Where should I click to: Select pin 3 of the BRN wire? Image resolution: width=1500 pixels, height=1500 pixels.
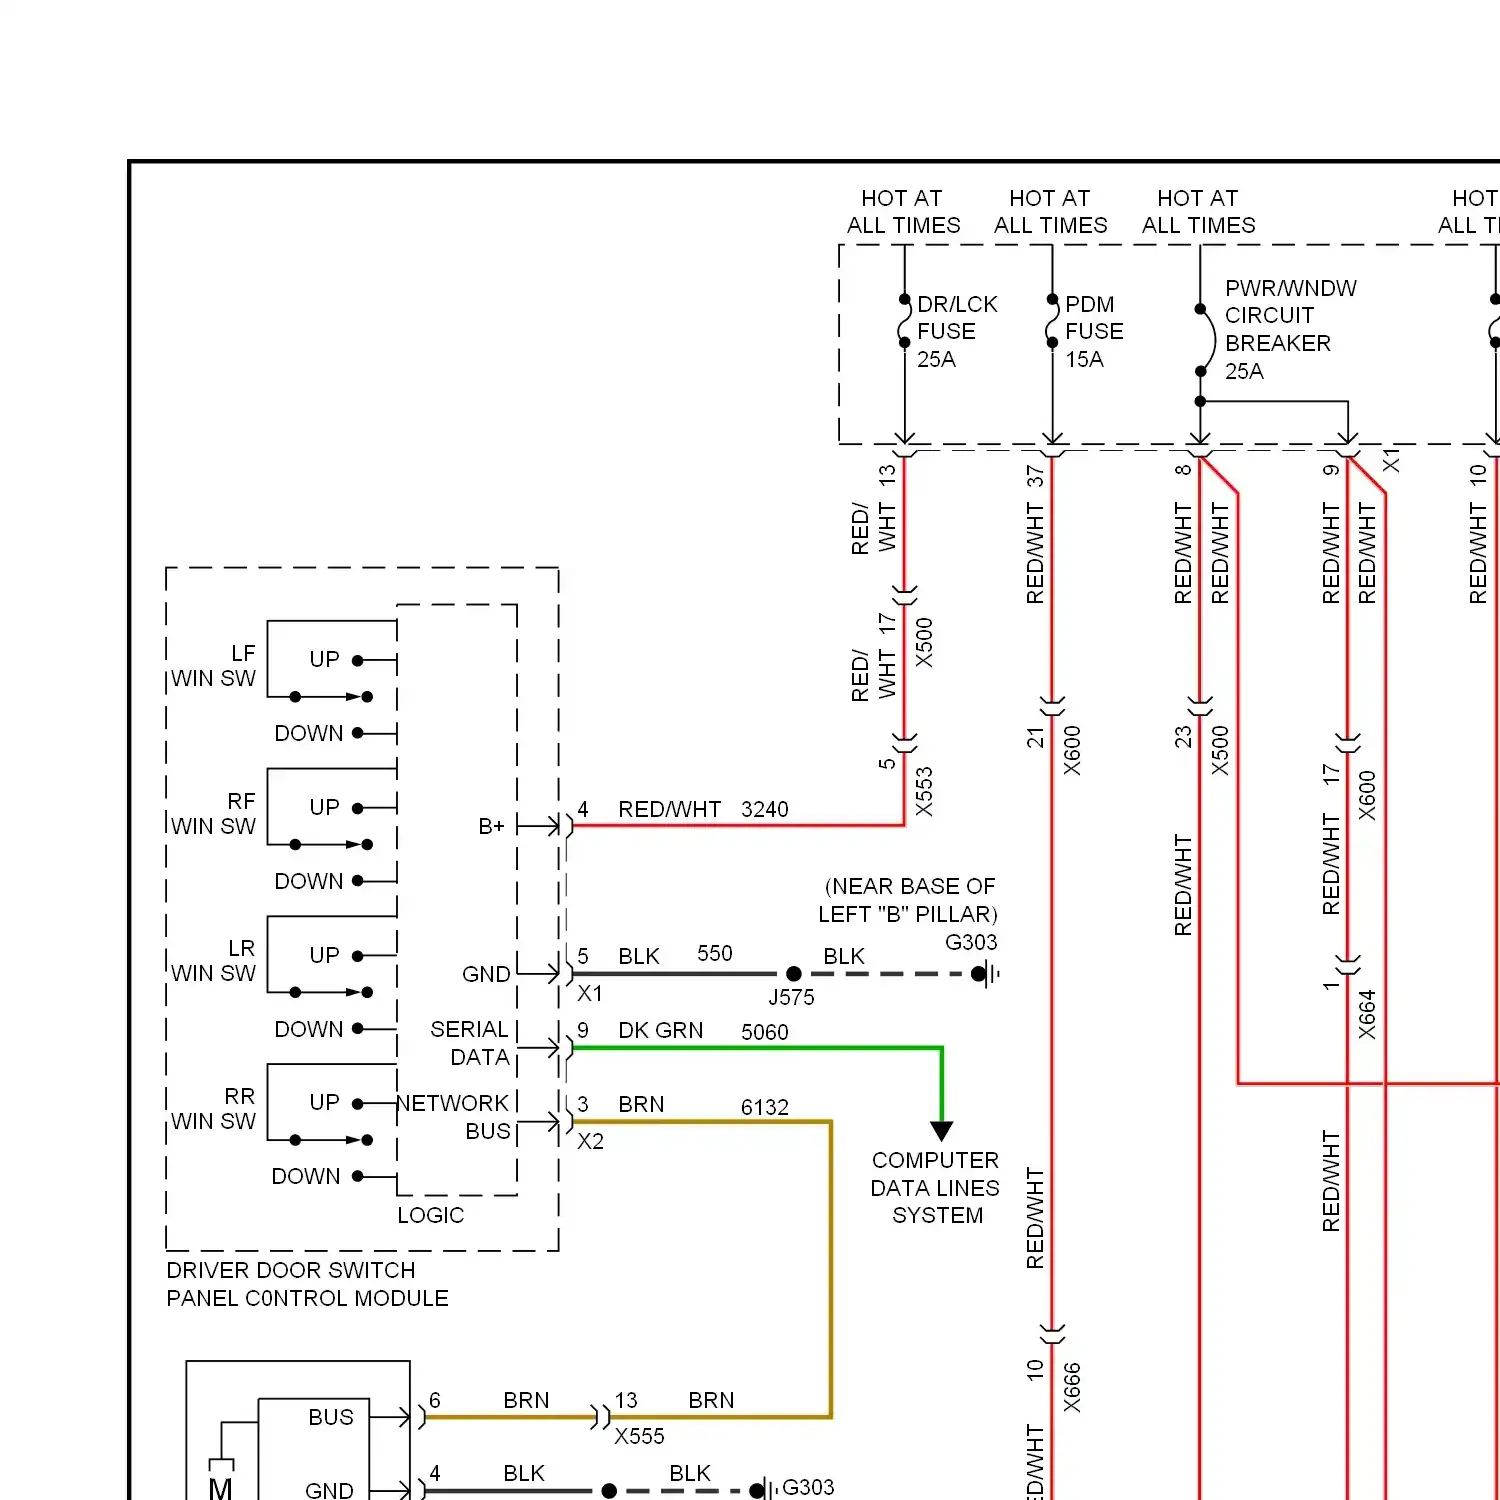583,1104
